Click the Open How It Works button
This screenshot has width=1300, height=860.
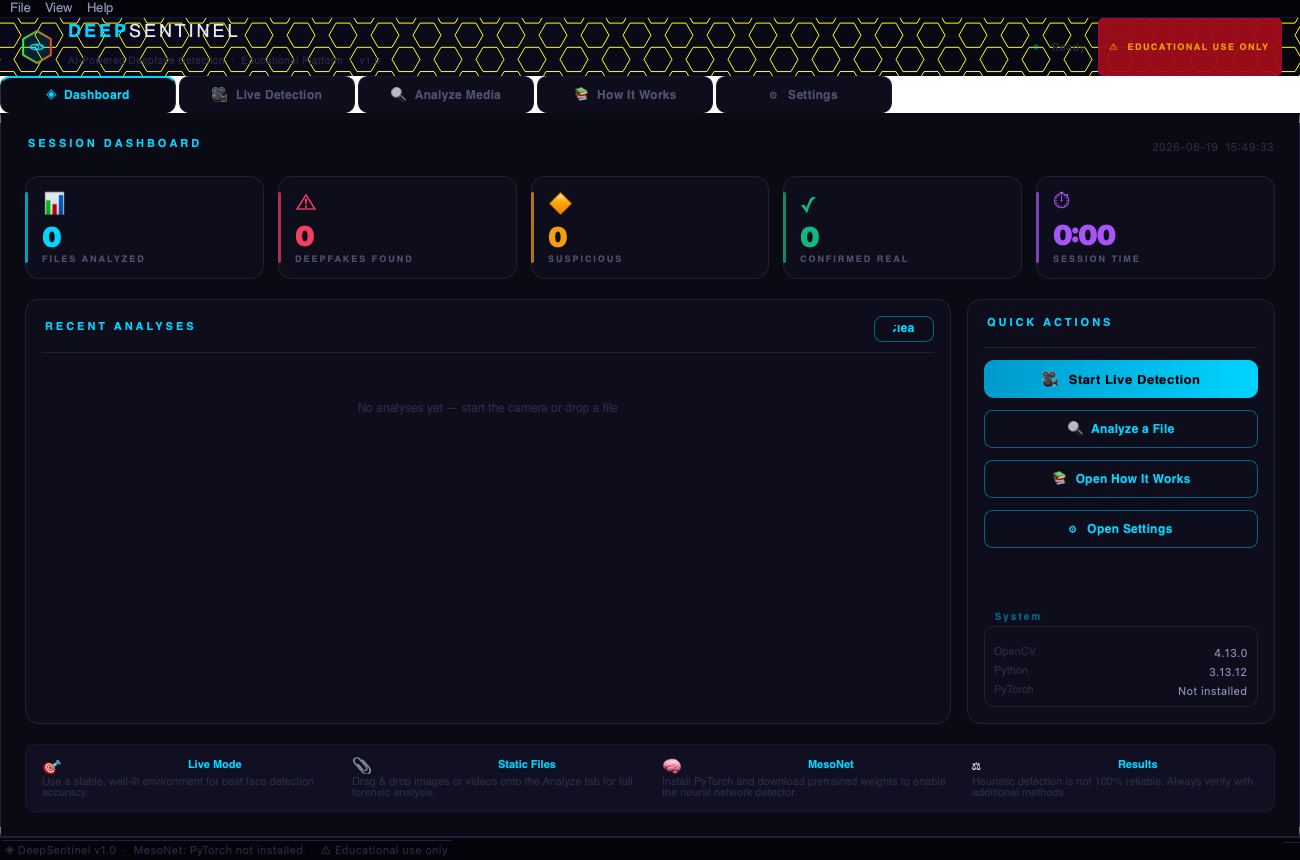(x=1121, y=479)
